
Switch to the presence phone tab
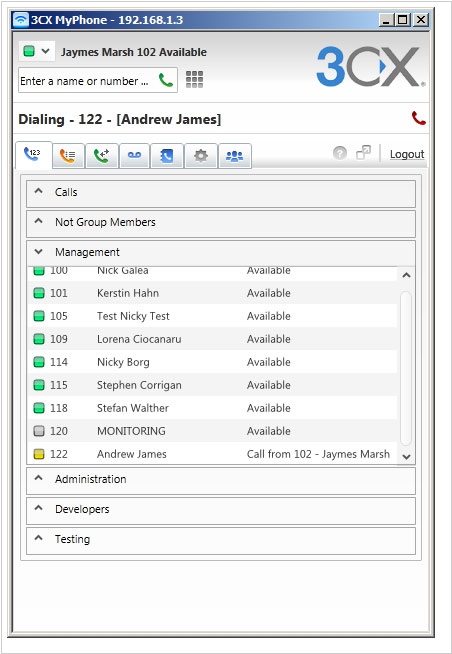33,155
